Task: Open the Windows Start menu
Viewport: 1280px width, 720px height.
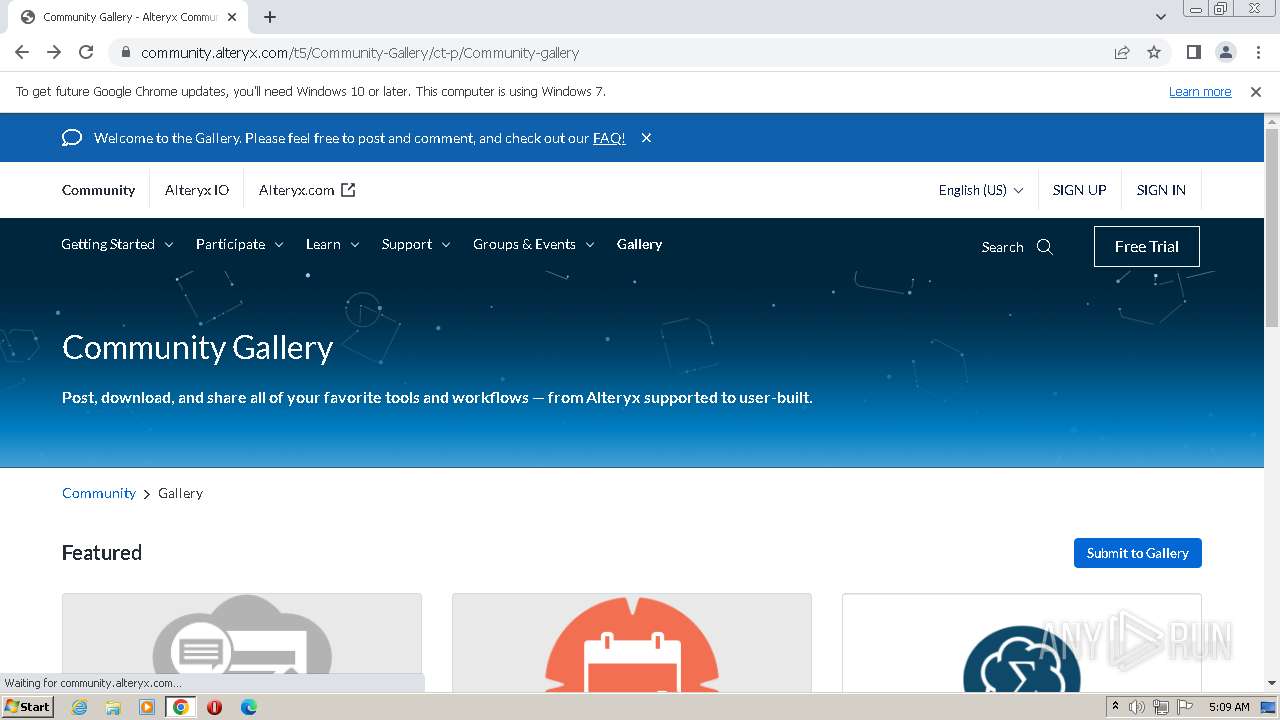Action: pyautogui.click(x=27, y=707)
